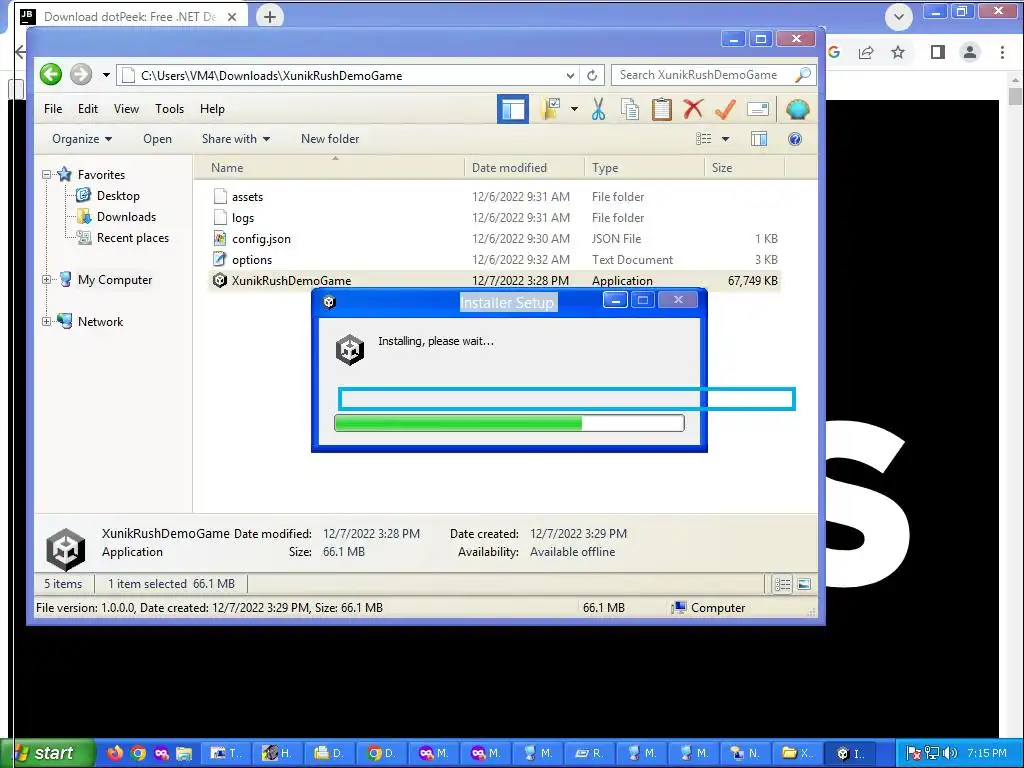Launch Chrome from the quick launch bar
1024x768 pixels.
(138, 753)
